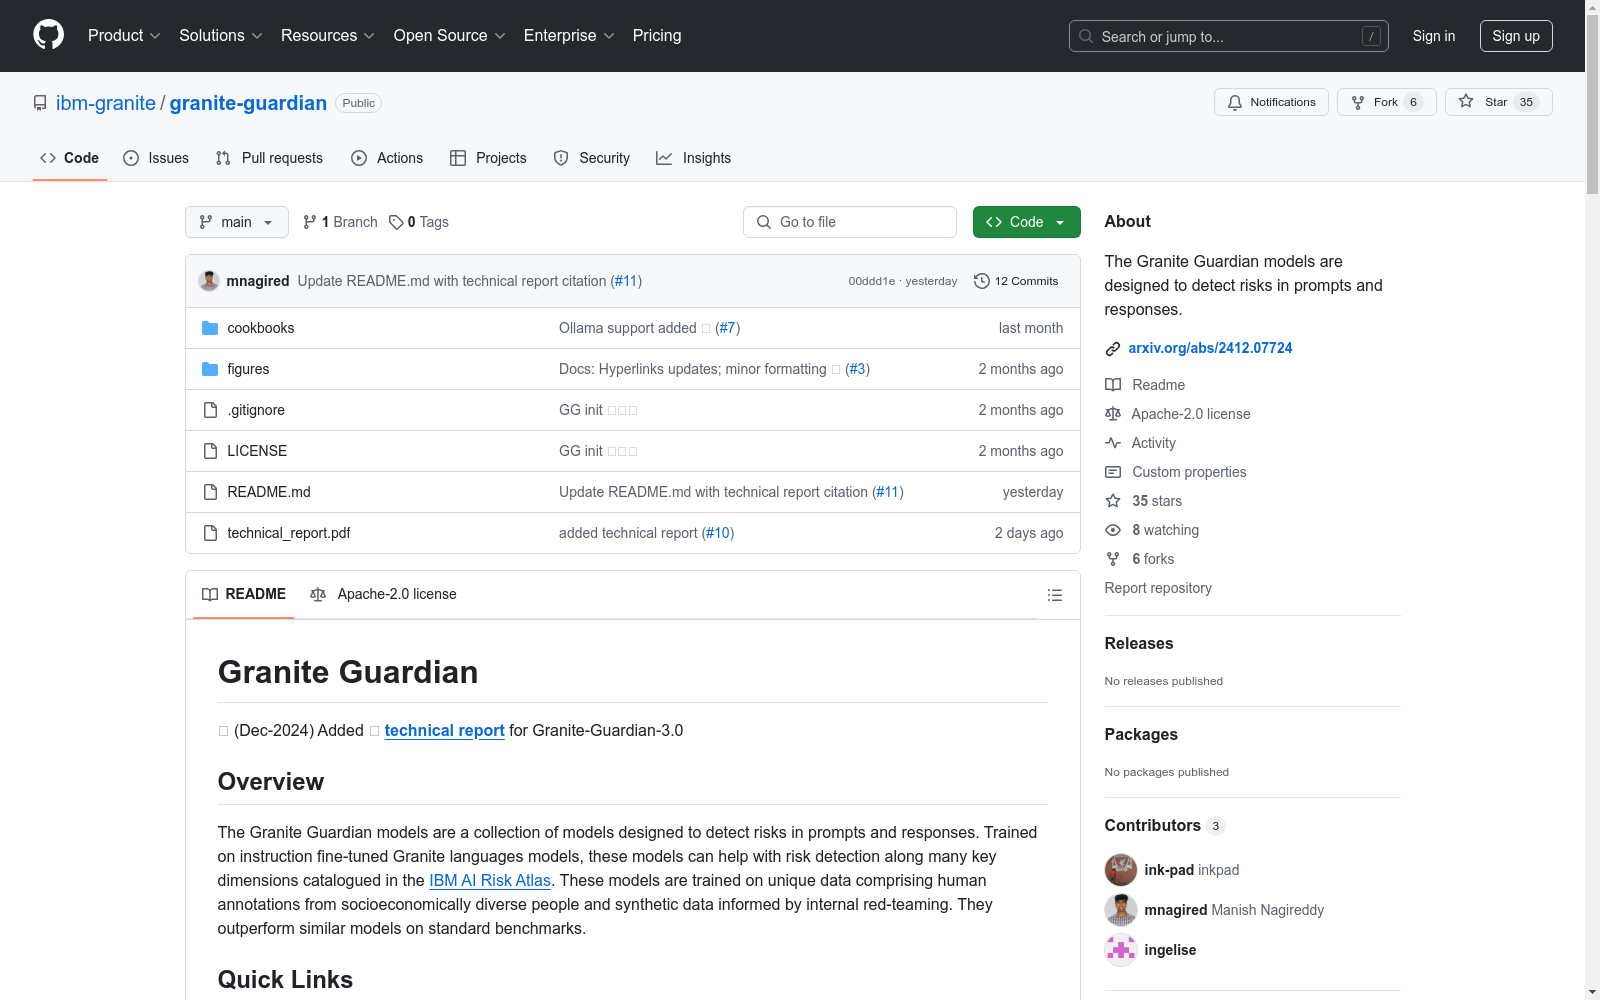
Task: Open the technical_report.pdf file name
Action: (x=289, y=533)
